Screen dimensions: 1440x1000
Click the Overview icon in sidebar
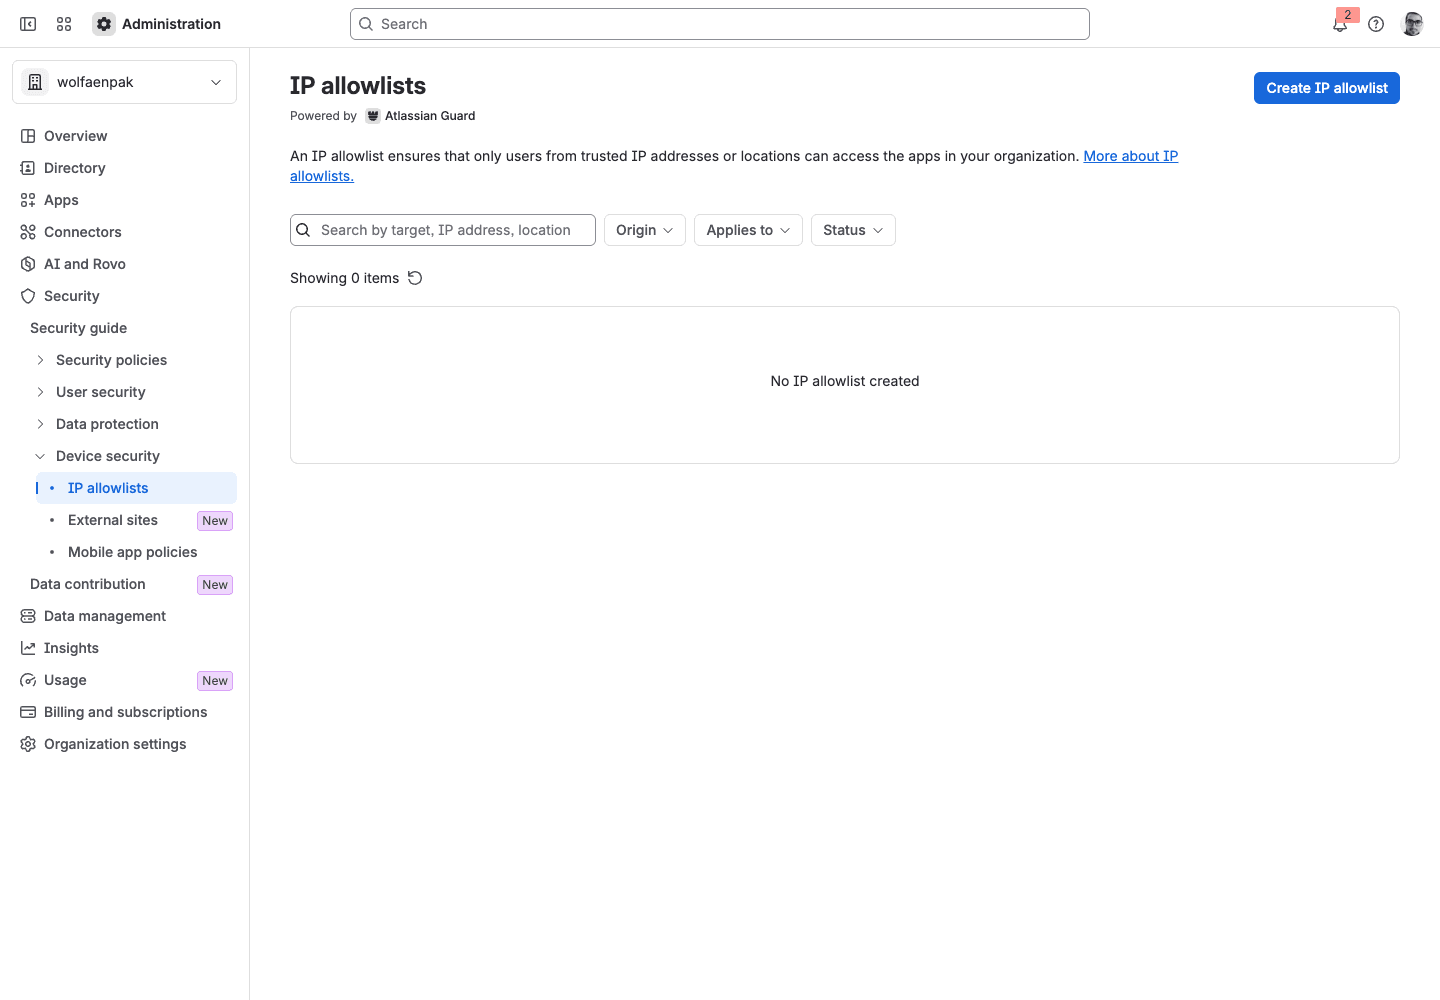click(28, 136)
